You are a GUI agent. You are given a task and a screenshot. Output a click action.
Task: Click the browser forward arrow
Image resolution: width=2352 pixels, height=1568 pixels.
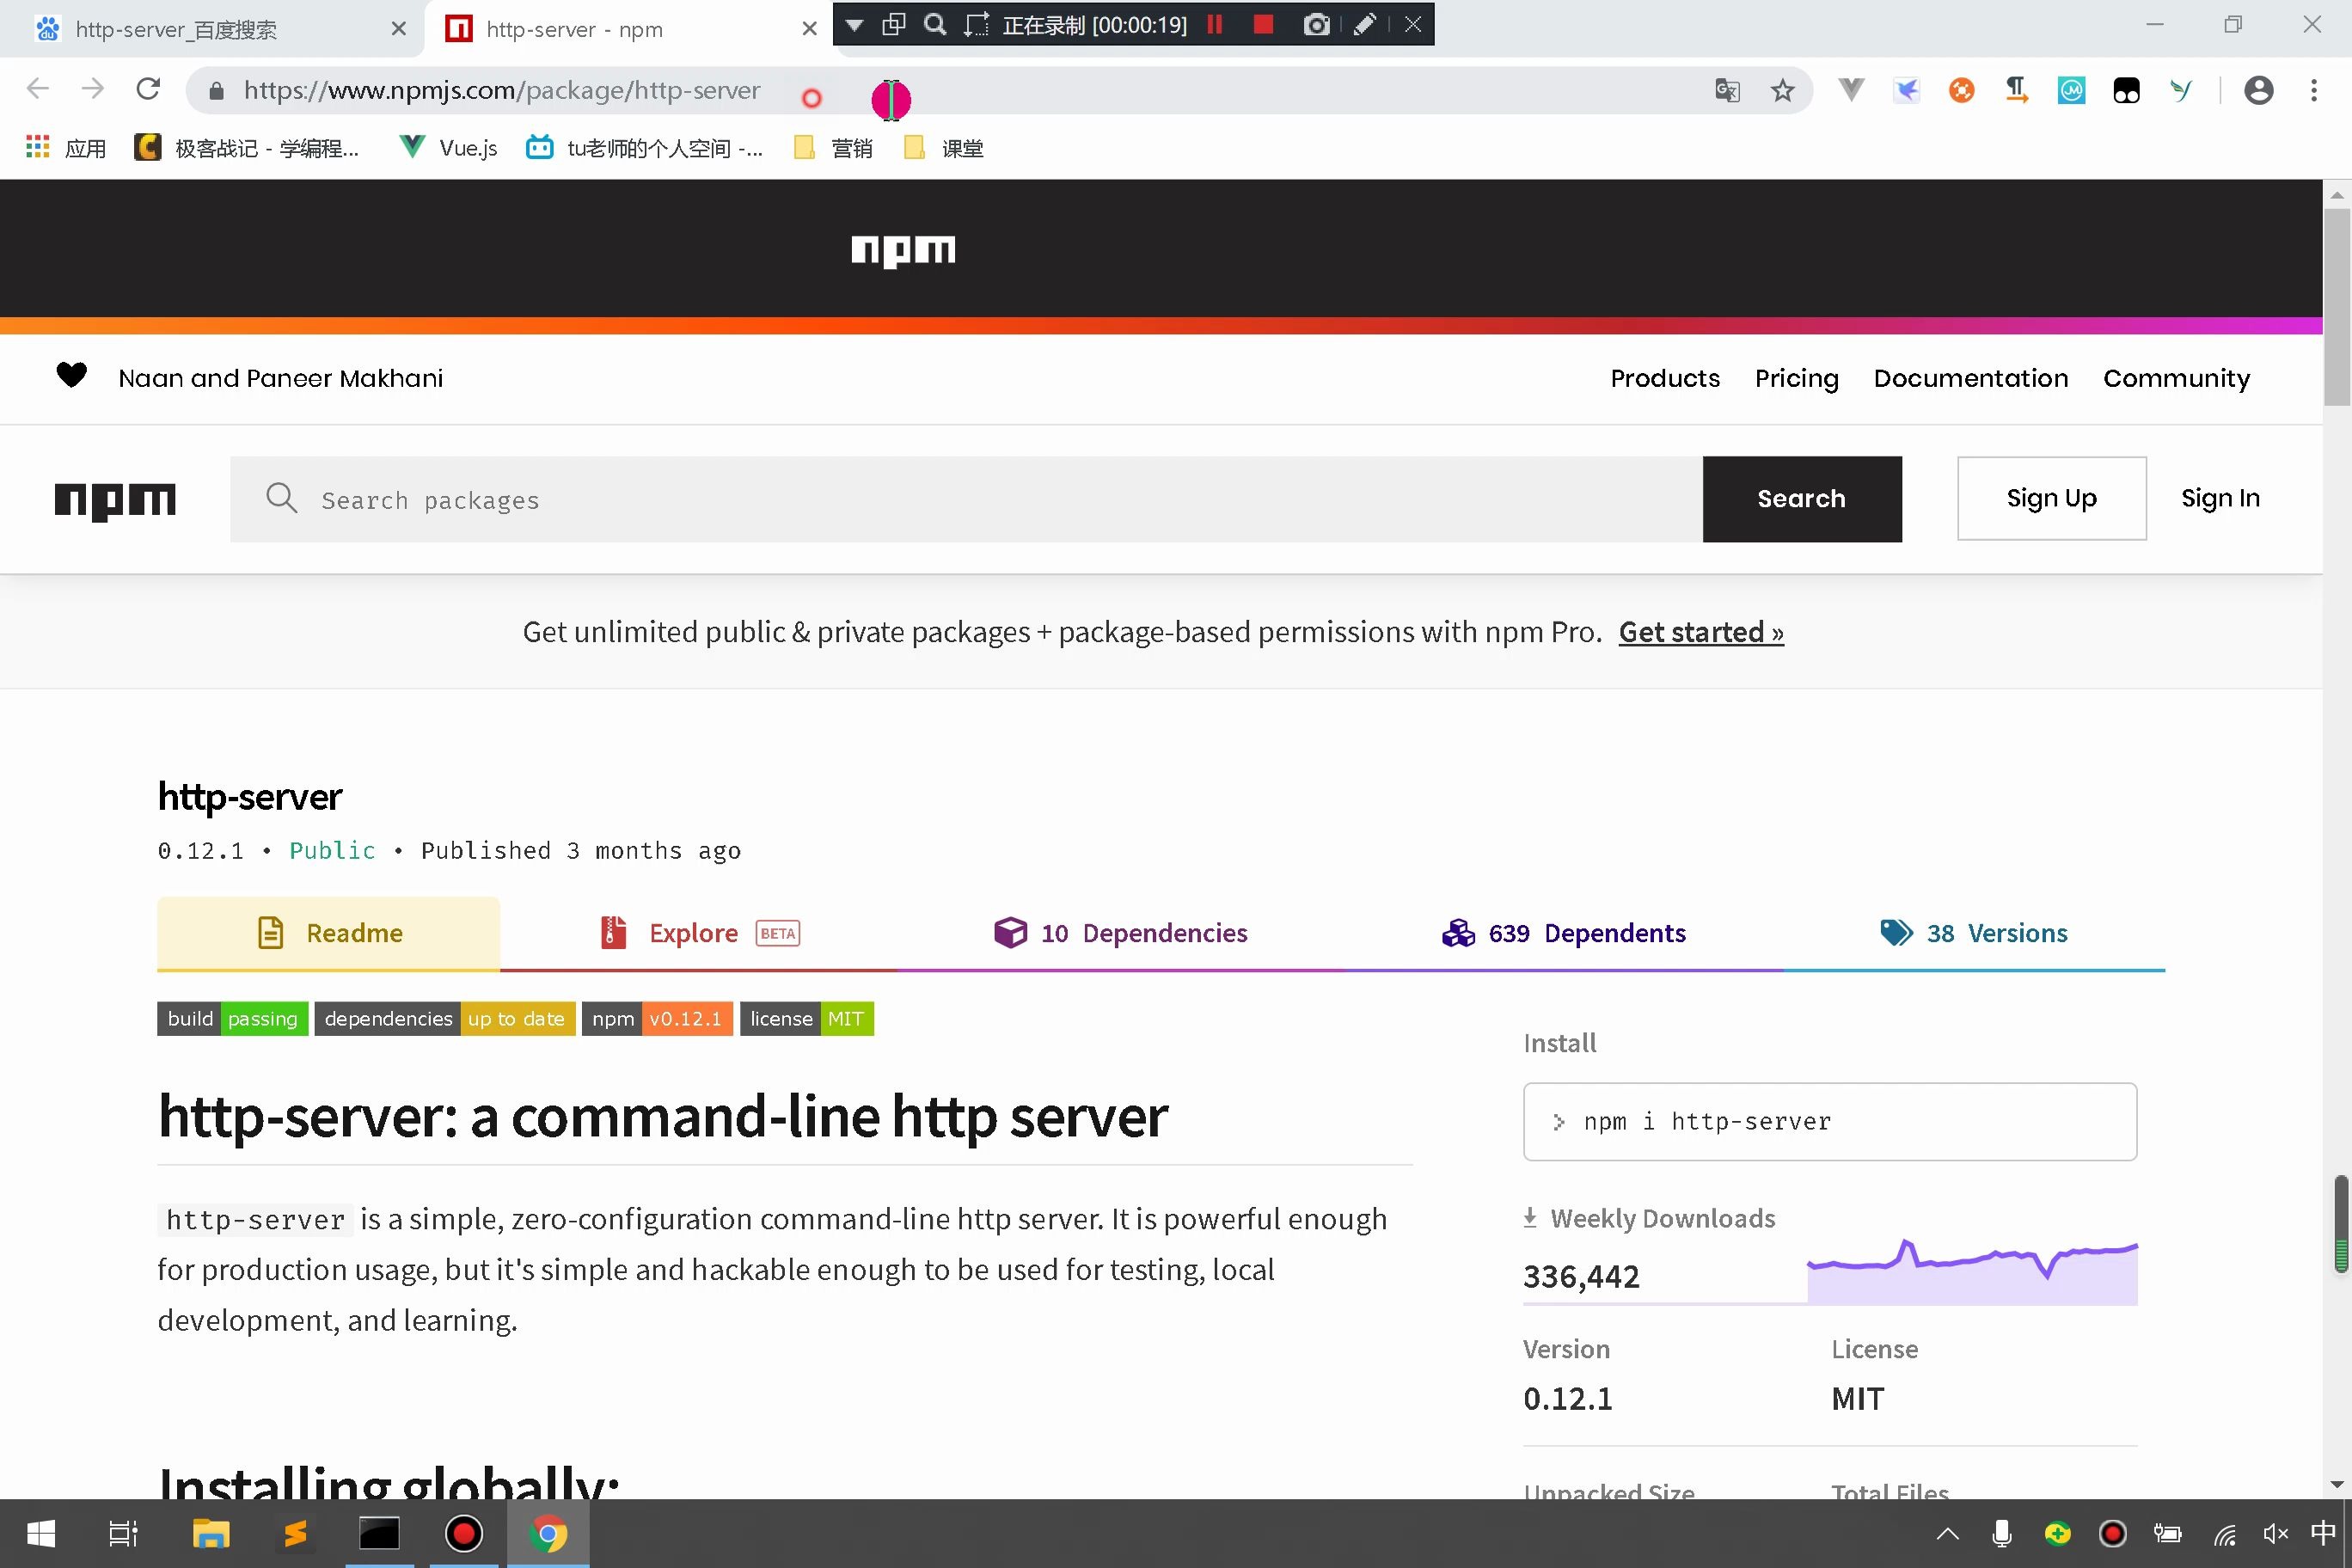93,90
